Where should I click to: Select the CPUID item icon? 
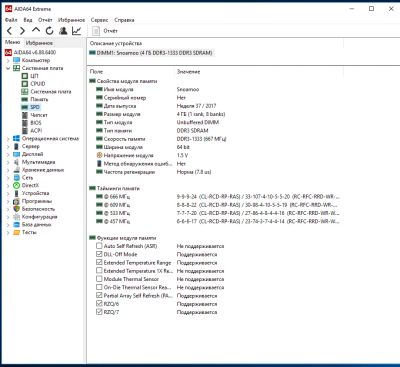point(25,84)
